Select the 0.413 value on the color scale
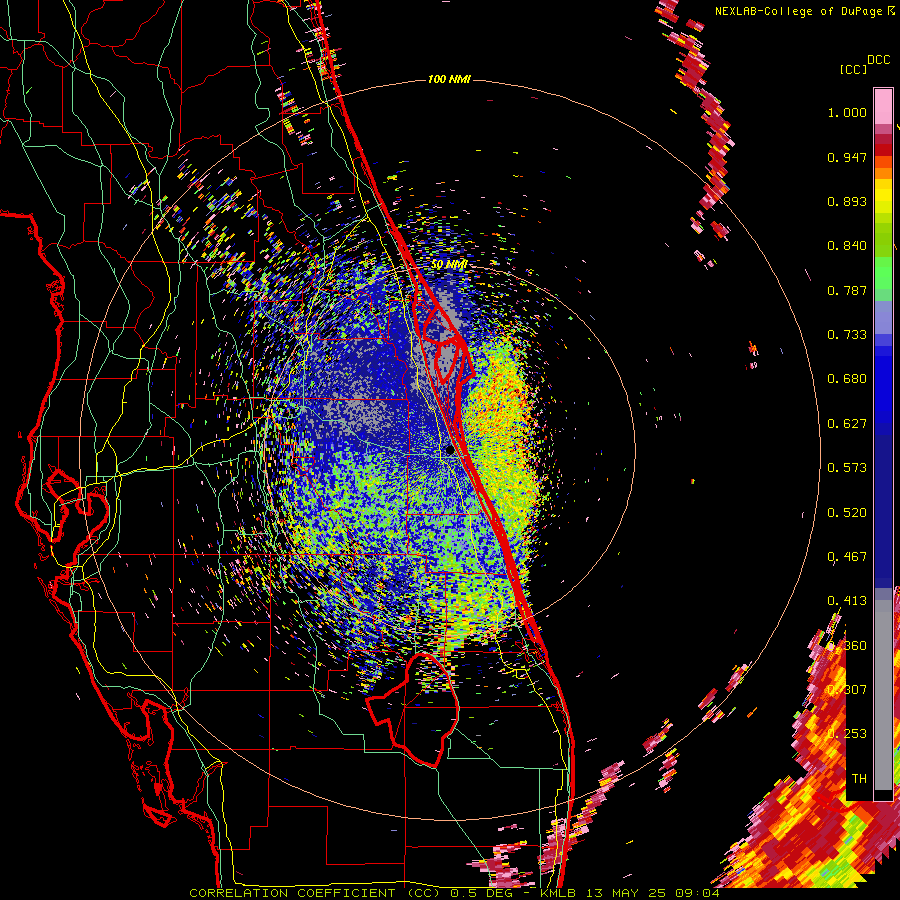Screen dimensions: 900x900 847,601
